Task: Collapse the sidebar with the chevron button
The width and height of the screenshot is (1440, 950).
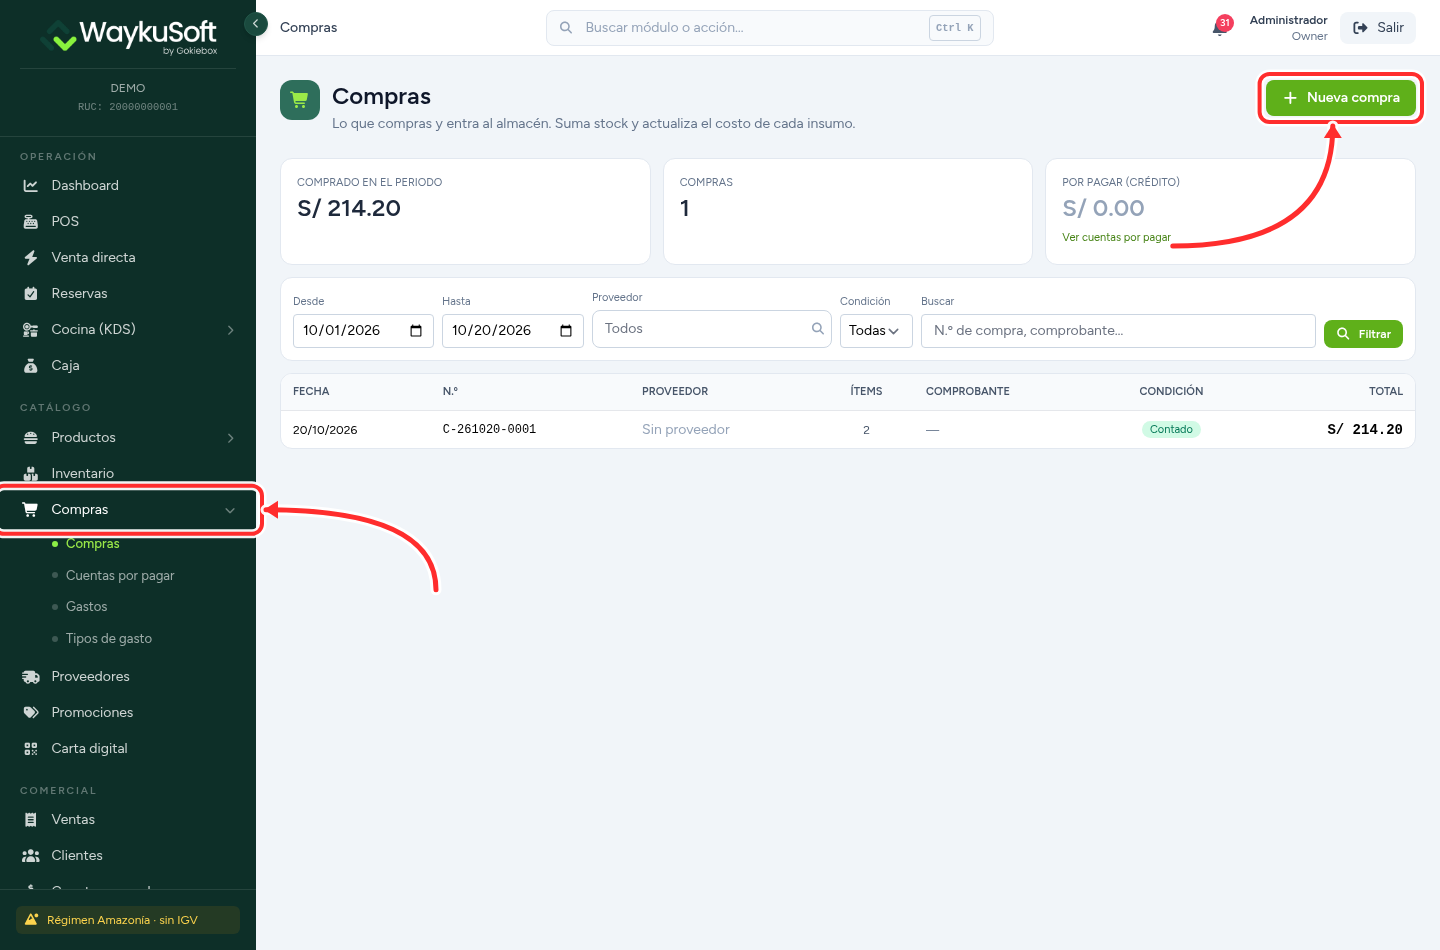Action: click(x=256, y=24)
